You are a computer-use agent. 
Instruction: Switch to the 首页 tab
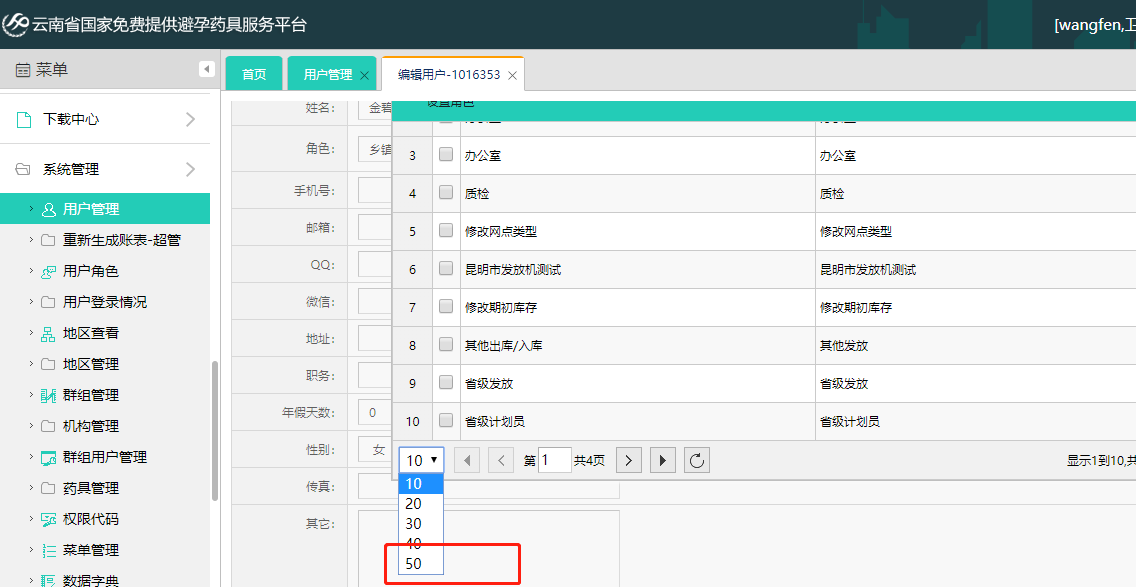[x=254, y=74]
